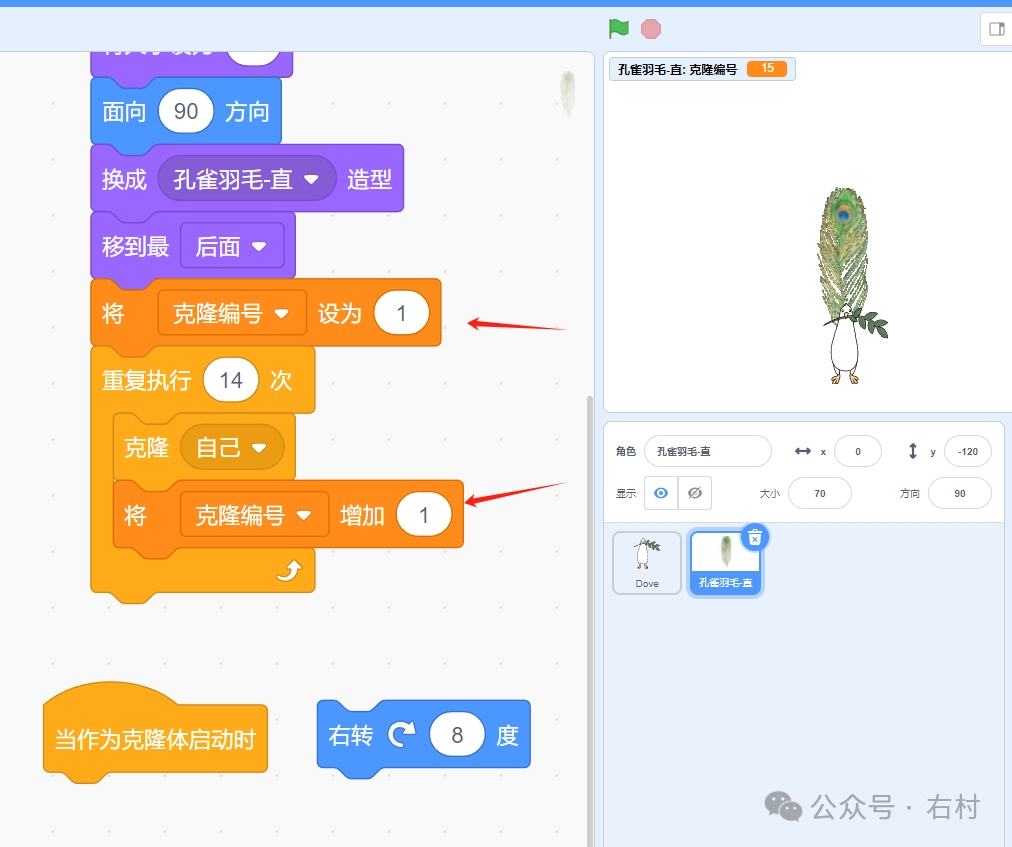Select the 孔雀羽毛-直 sprite thumbnail
The height and width of the screenshot is (847, 1012).
click(725, 561)
